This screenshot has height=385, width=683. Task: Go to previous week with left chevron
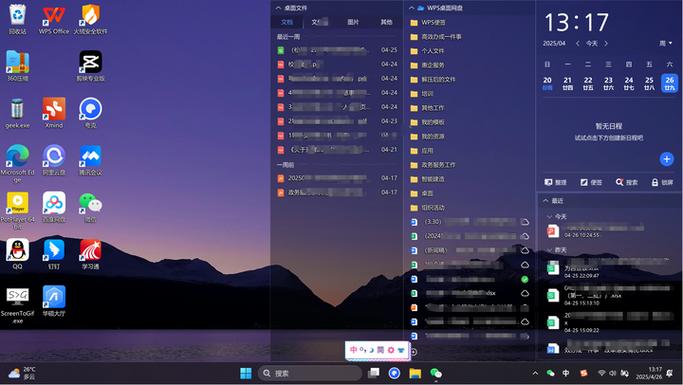577,43
